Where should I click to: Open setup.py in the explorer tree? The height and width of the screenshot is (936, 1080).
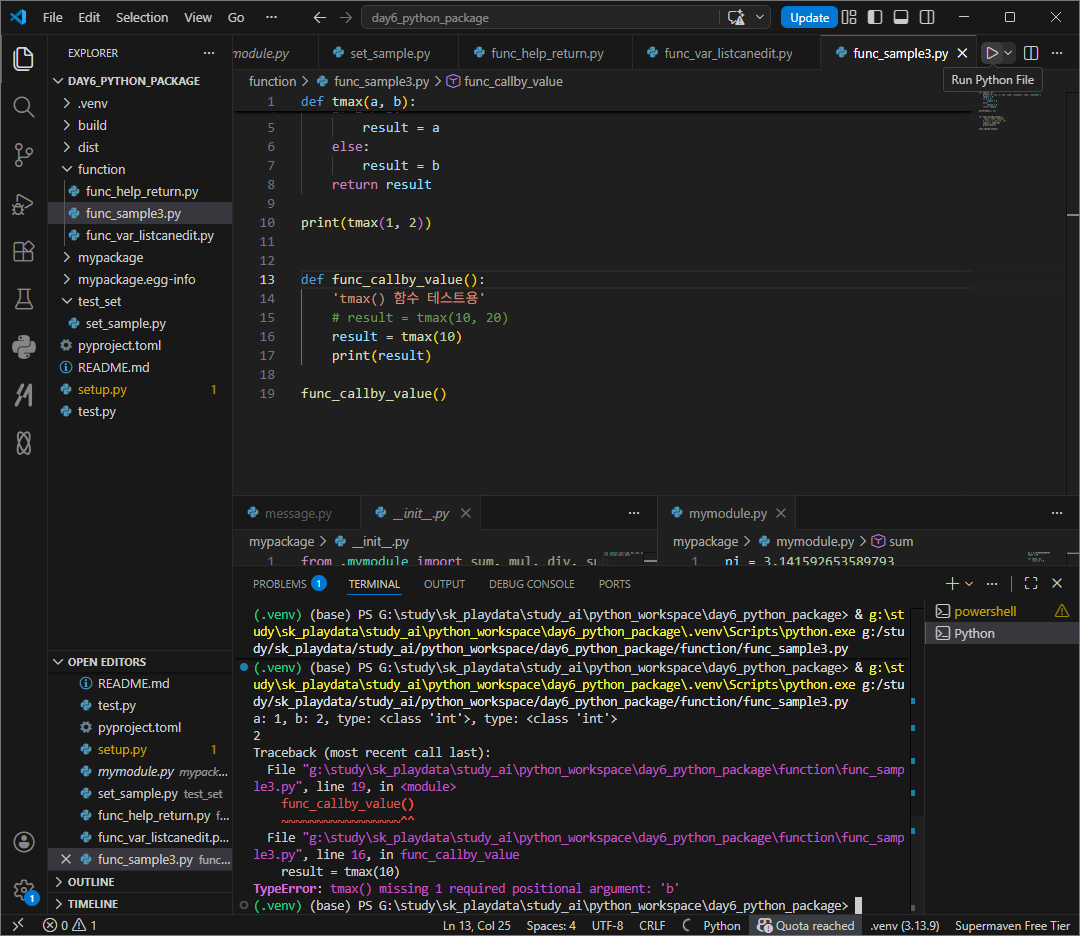point(140,390)
